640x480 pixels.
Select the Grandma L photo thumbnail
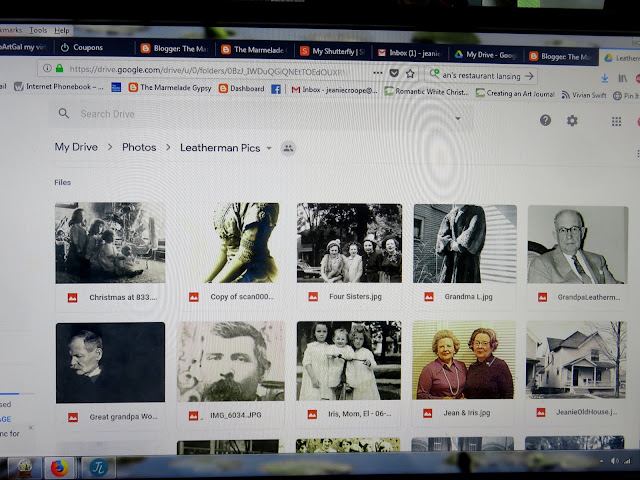[465, 244]
